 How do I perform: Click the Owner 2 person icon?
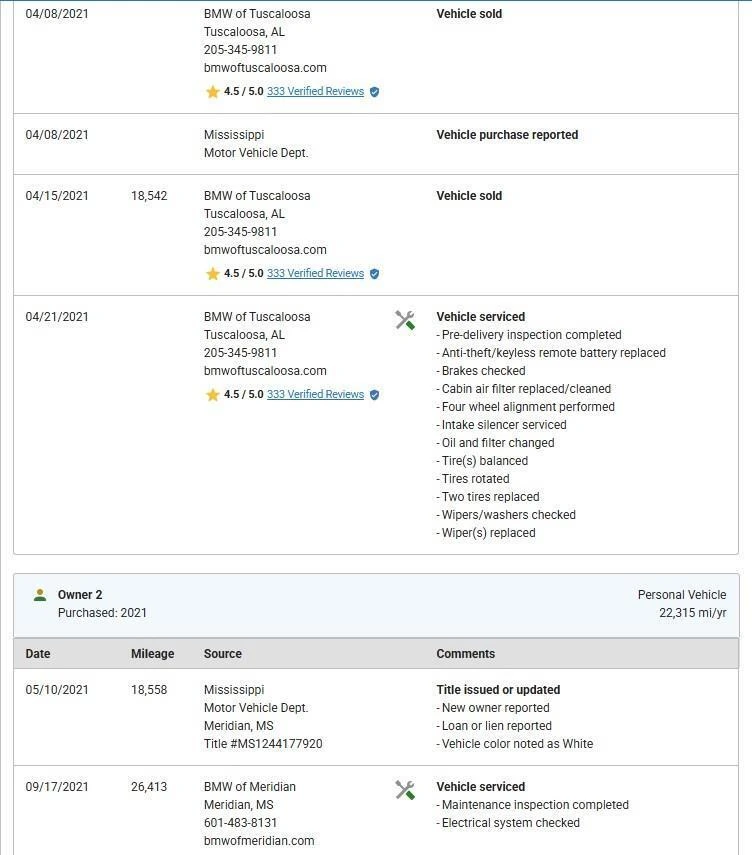[x=40, y=595]
